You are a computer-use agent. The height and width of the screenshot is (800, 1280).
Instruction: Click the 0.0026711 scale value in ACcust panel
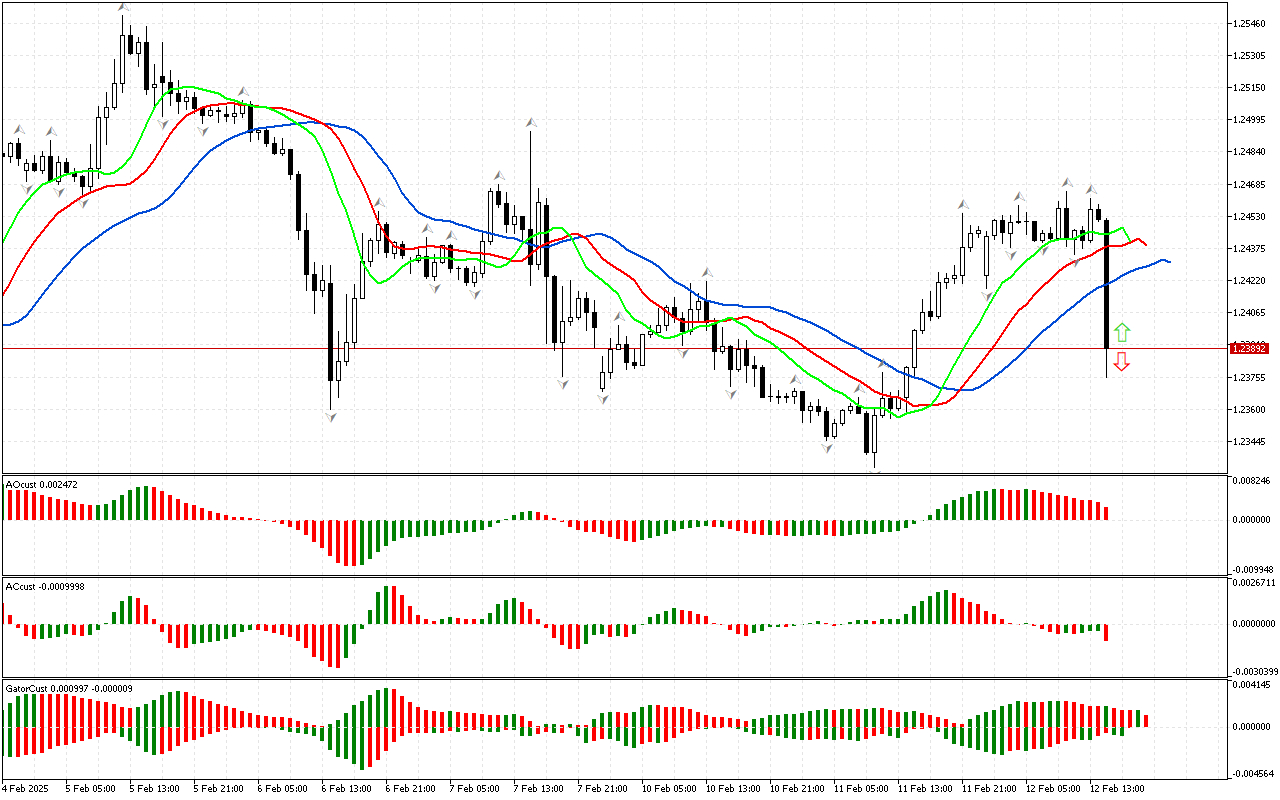pos(1254,582)
